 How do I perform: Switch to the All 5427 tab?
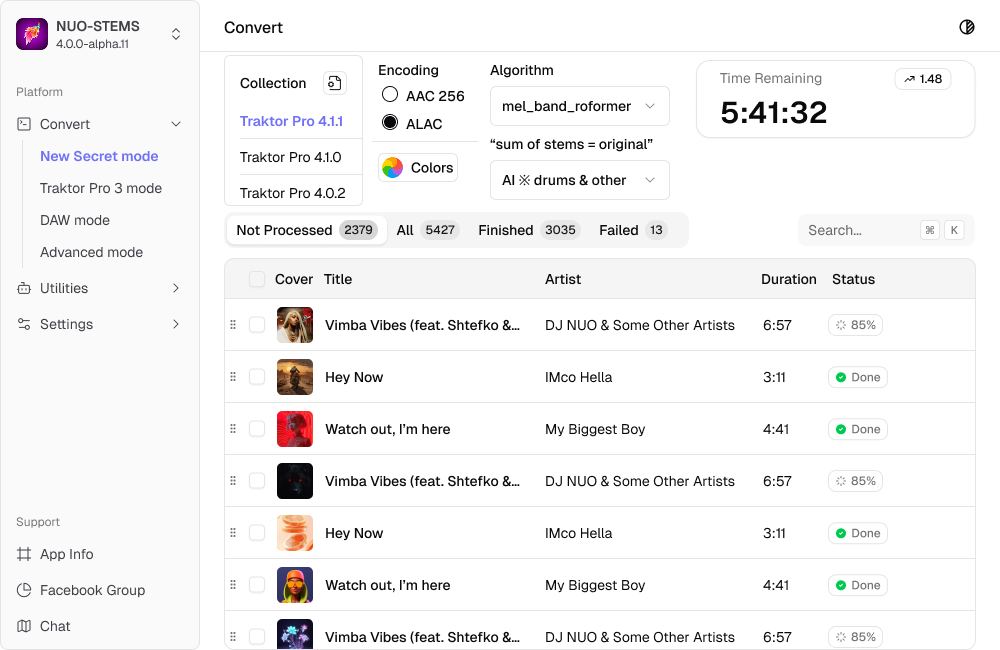click(x=427, y=230)
